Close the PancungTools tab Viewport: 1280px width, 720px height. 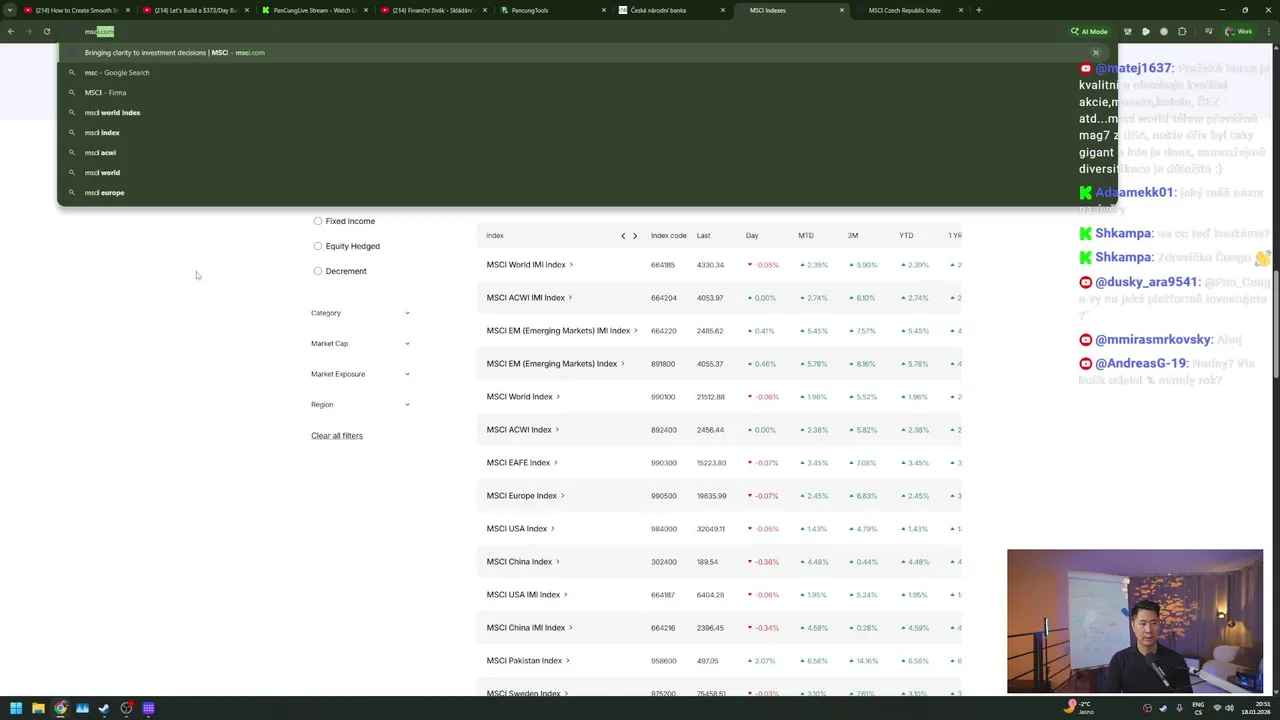604,10
